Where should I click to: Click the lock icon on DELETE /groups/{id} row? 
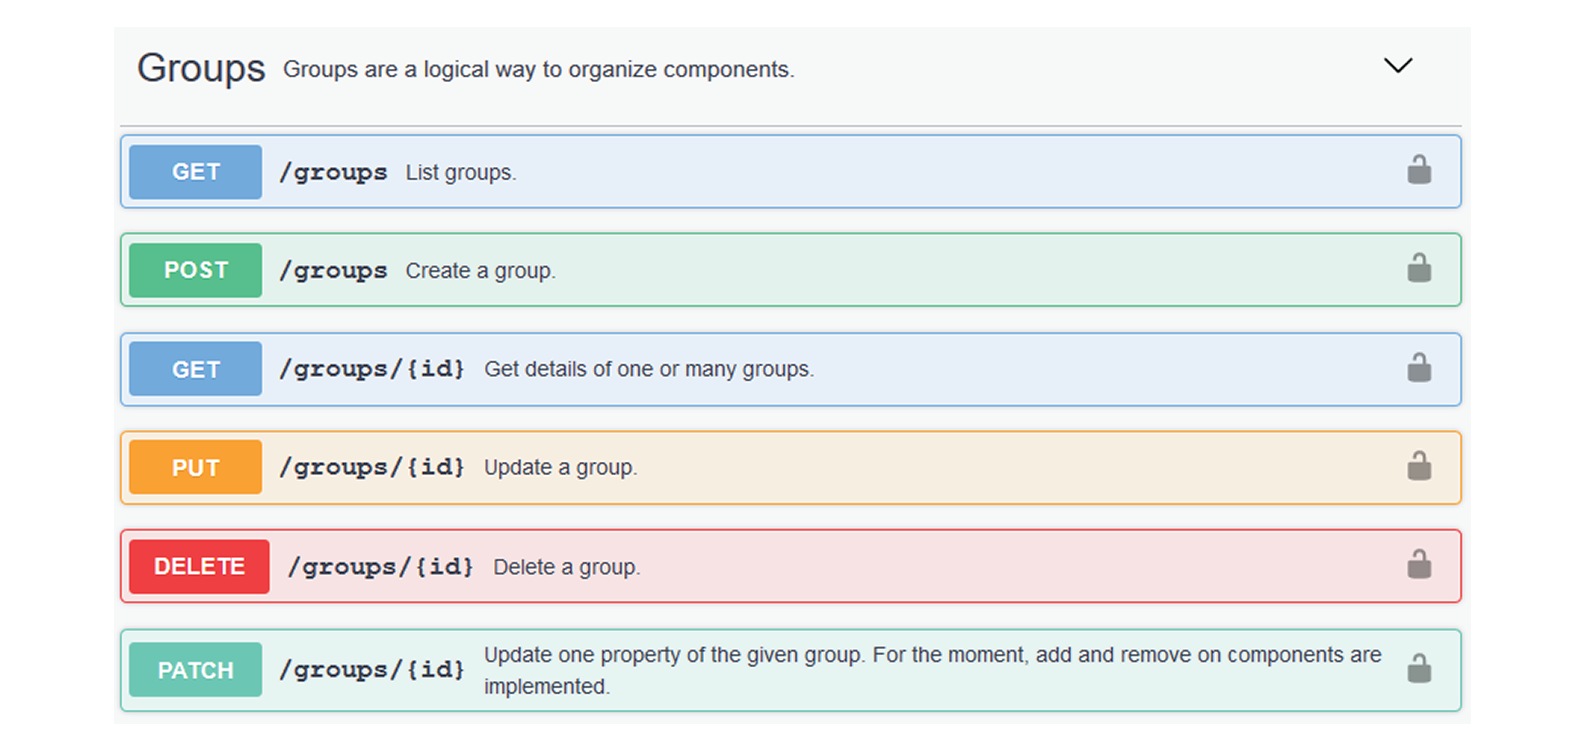[1418, 565]
